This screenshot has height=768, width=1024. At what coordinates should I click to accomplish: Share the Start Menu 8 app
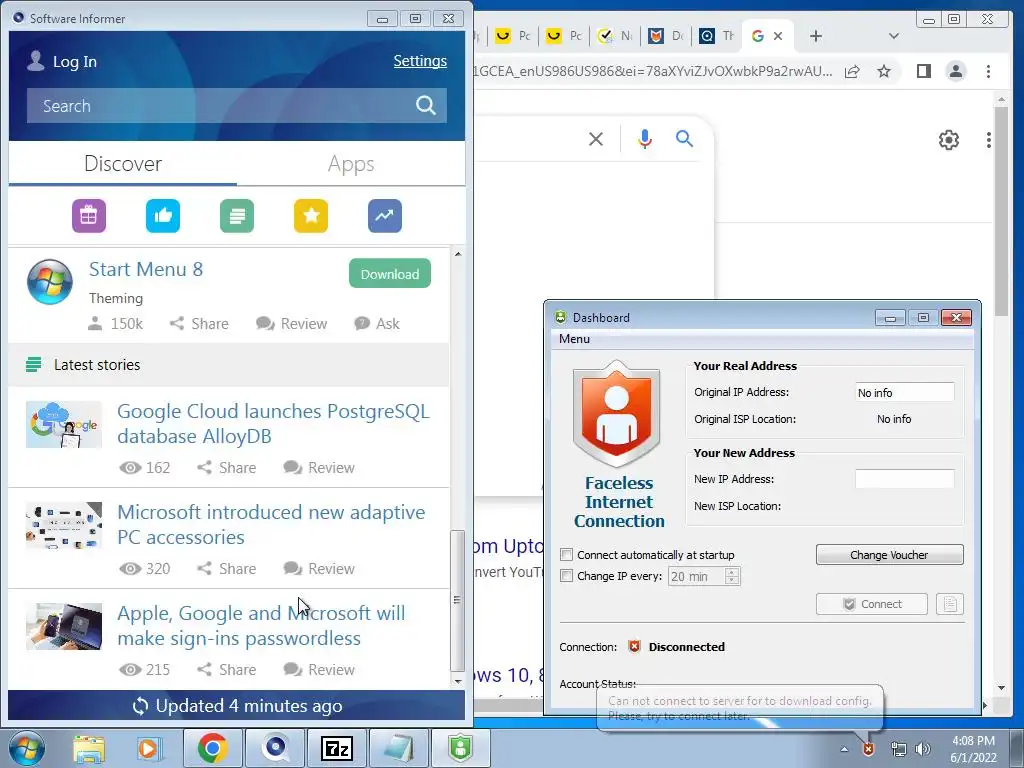click(x=199, y=323)
